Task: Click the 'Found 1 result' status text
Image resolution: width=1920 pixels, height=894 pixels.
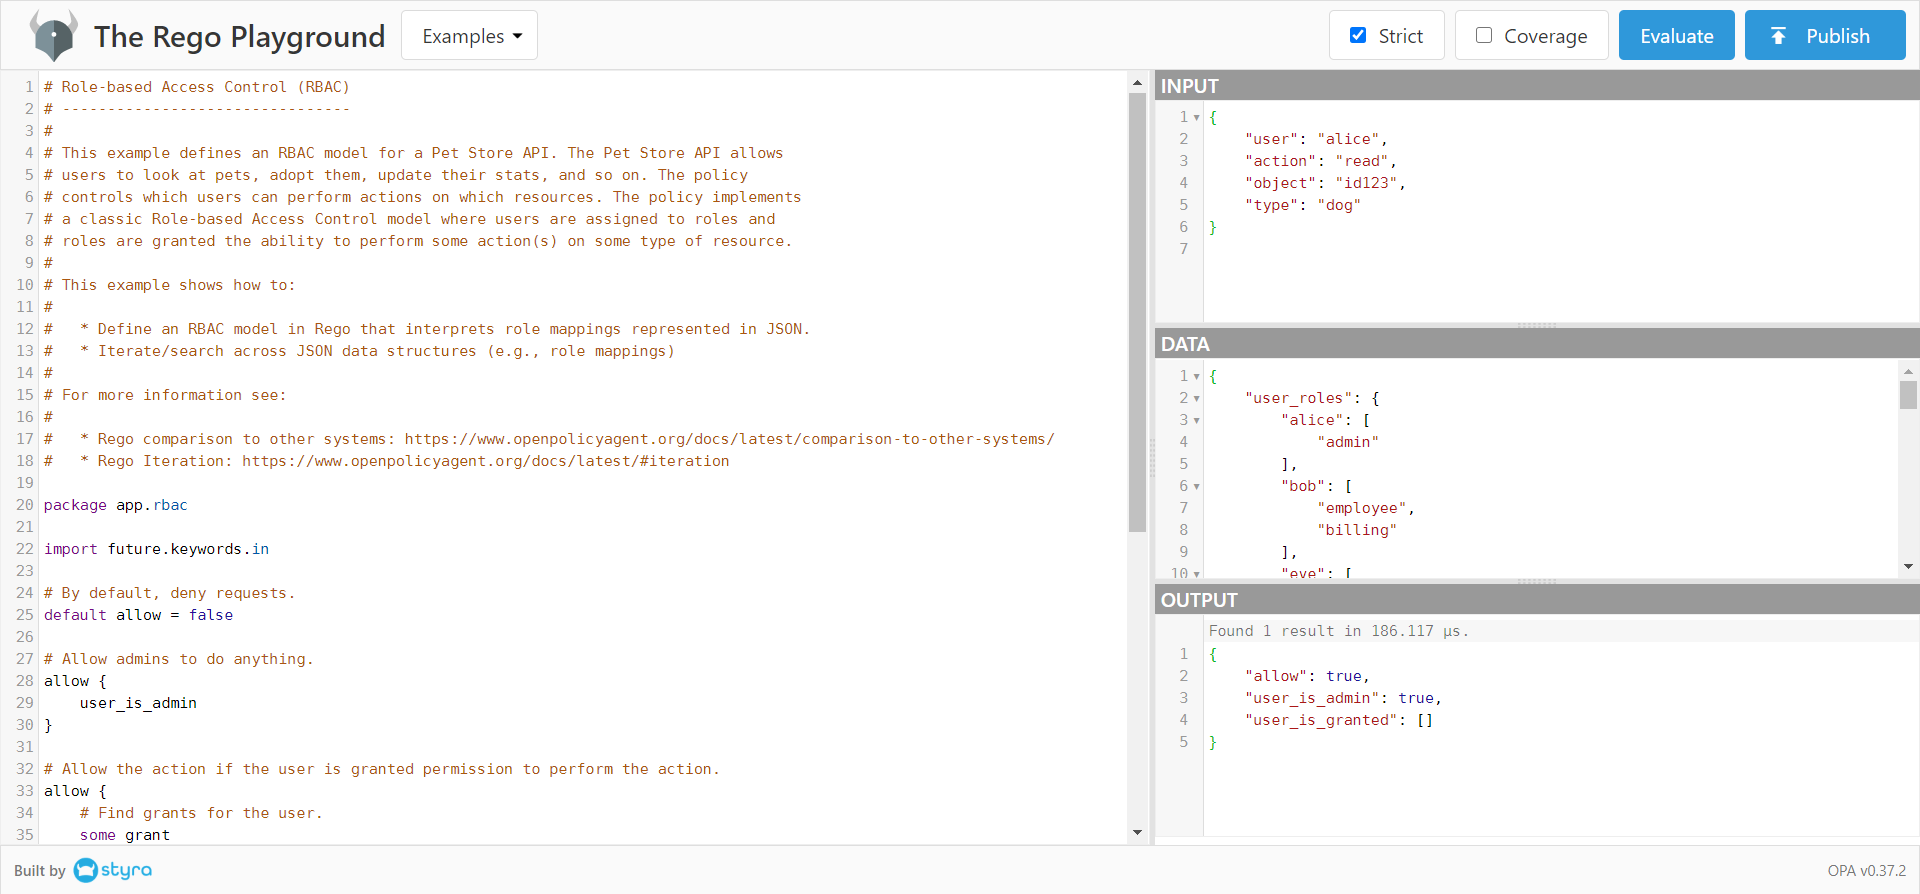Action: click(1339, 631)
